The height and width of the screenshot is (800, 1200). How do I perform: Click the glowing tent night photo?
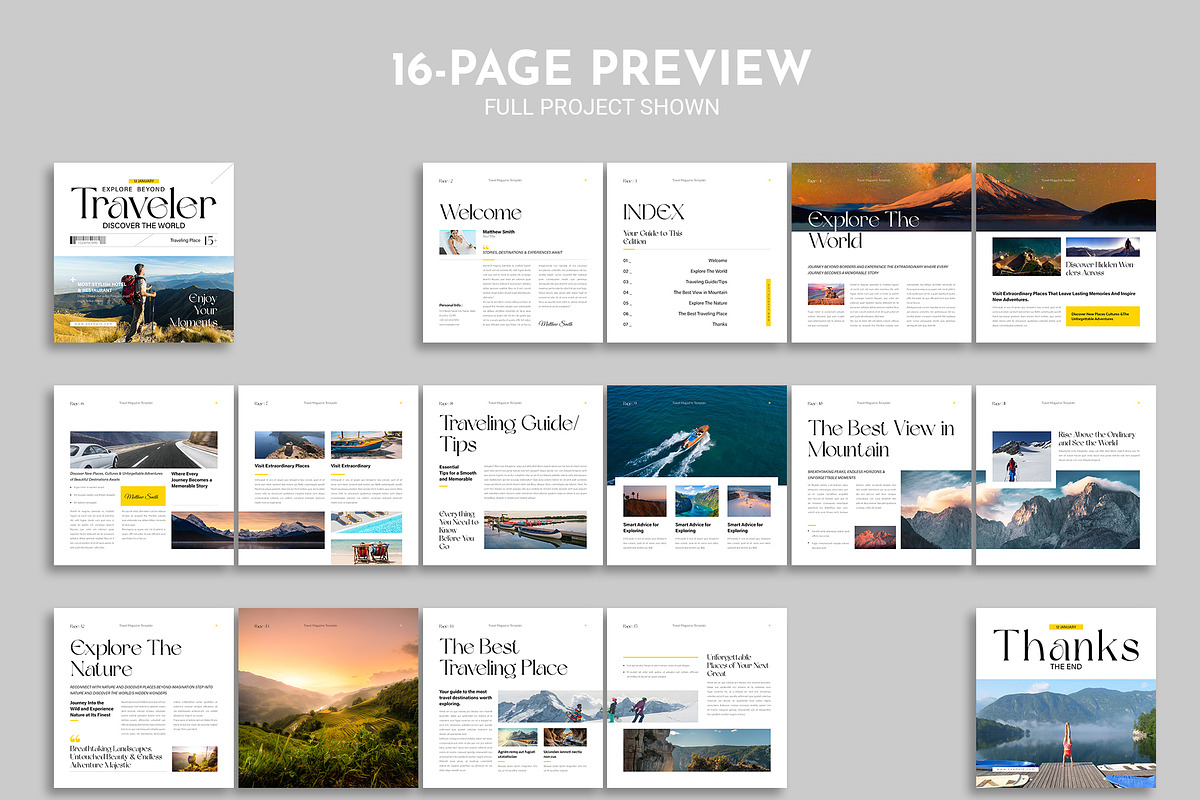pos(1027,256)
